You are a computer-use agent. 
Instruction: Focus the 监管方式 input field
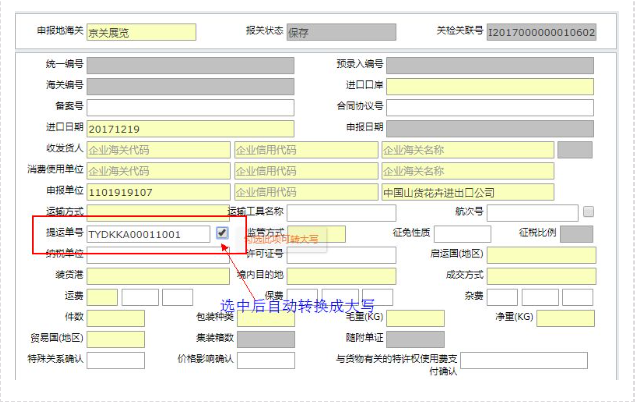coord(317,234)
